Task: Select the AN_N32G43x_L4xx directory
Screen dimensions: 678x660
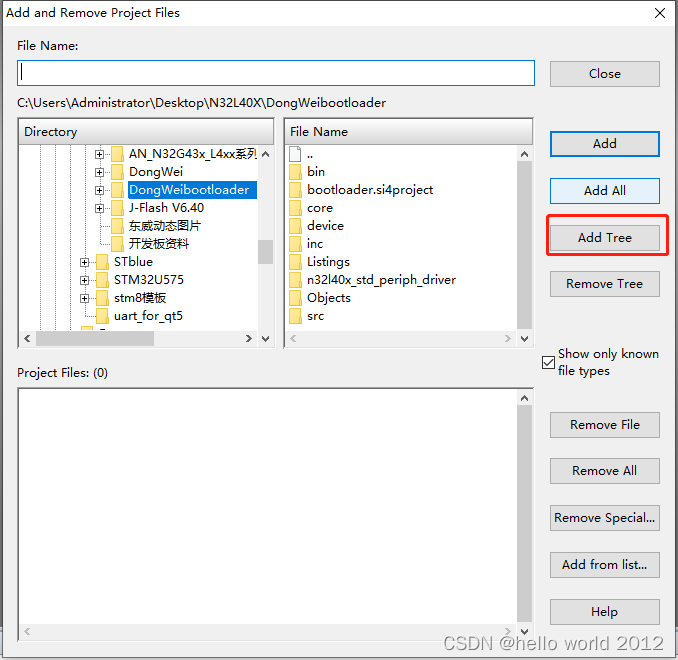Action: 192,154
